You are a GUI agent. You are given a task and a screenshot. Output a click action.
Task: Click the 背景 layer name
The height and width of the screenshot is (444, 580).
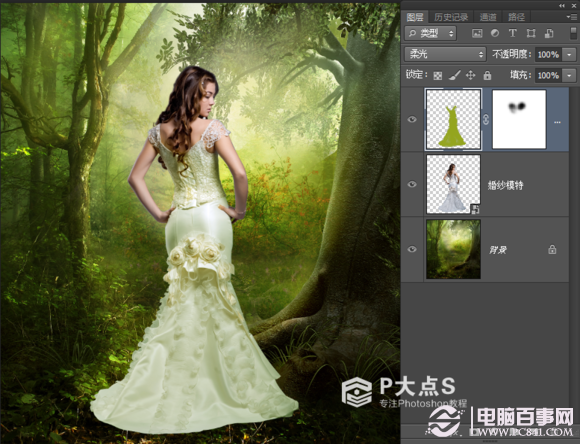tap(498, 250)
